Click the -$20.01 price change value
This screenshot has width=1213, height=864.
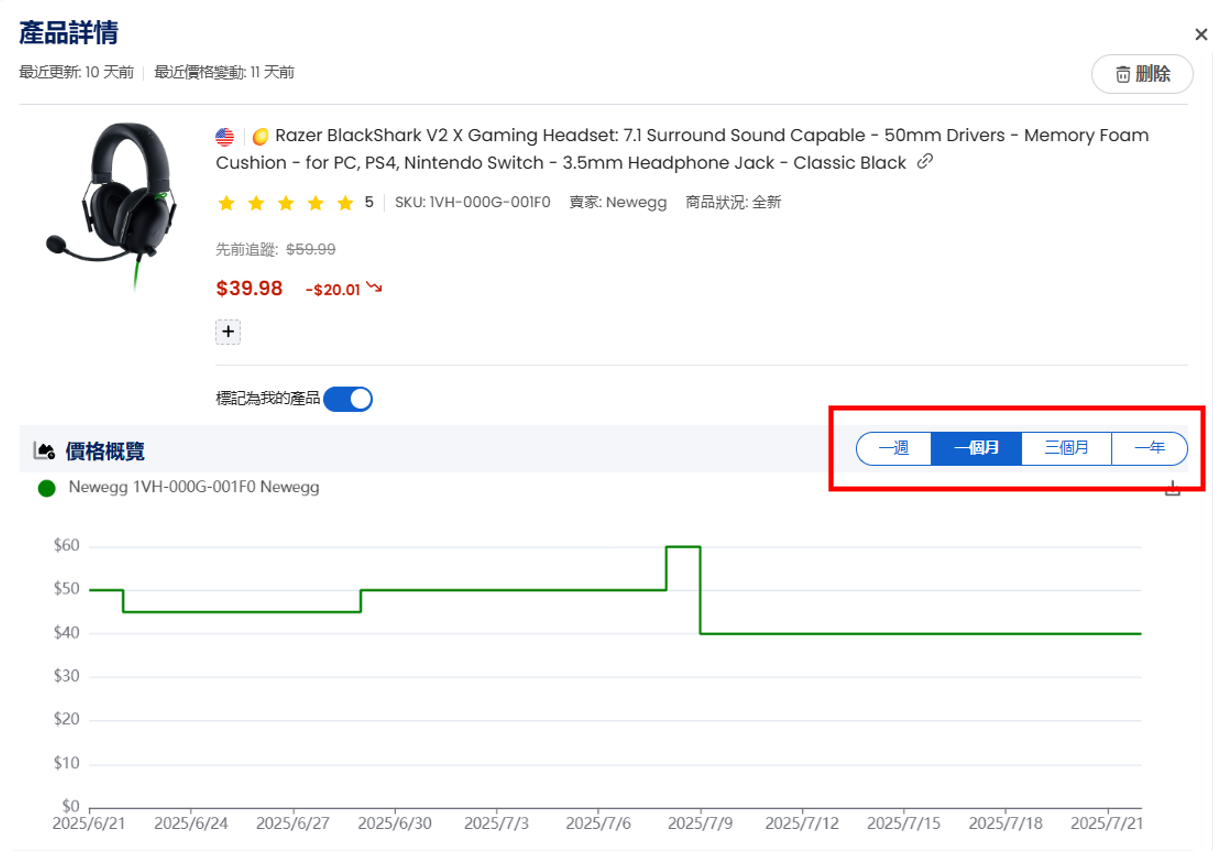click(332, 290)
